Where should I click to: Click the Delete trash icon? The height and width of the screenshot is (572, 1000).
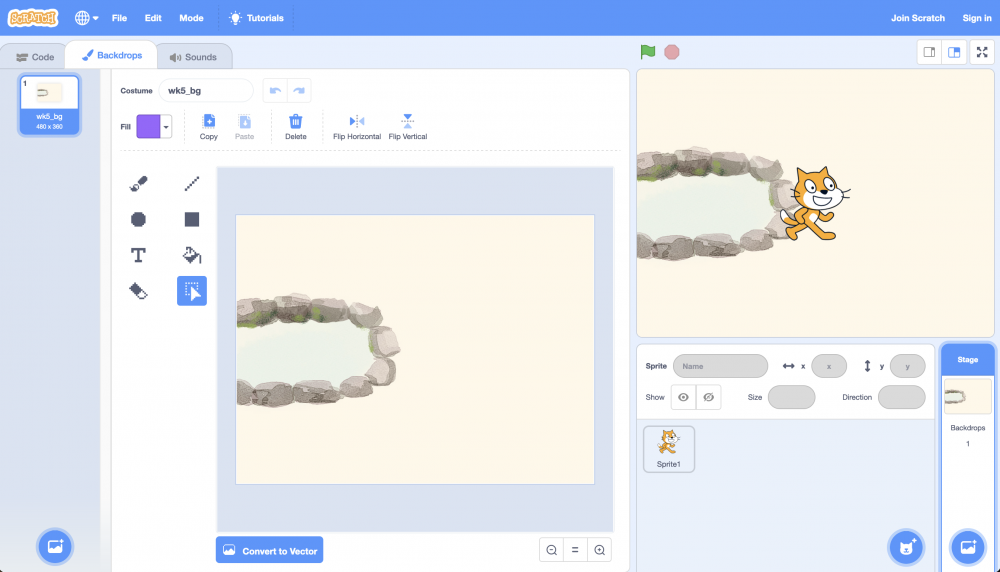pyautogui.click(x=295, y=126)
